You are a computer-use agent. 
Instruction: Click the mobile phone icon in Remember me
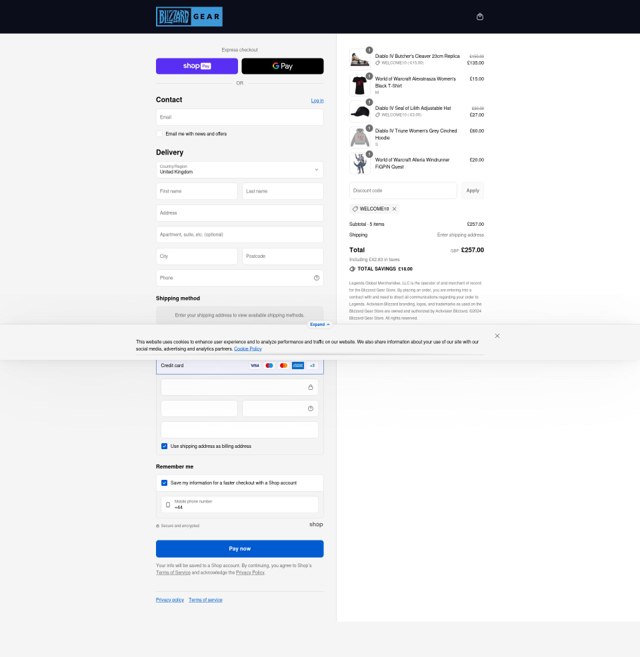pyautogui.click(x=168, y=504)
